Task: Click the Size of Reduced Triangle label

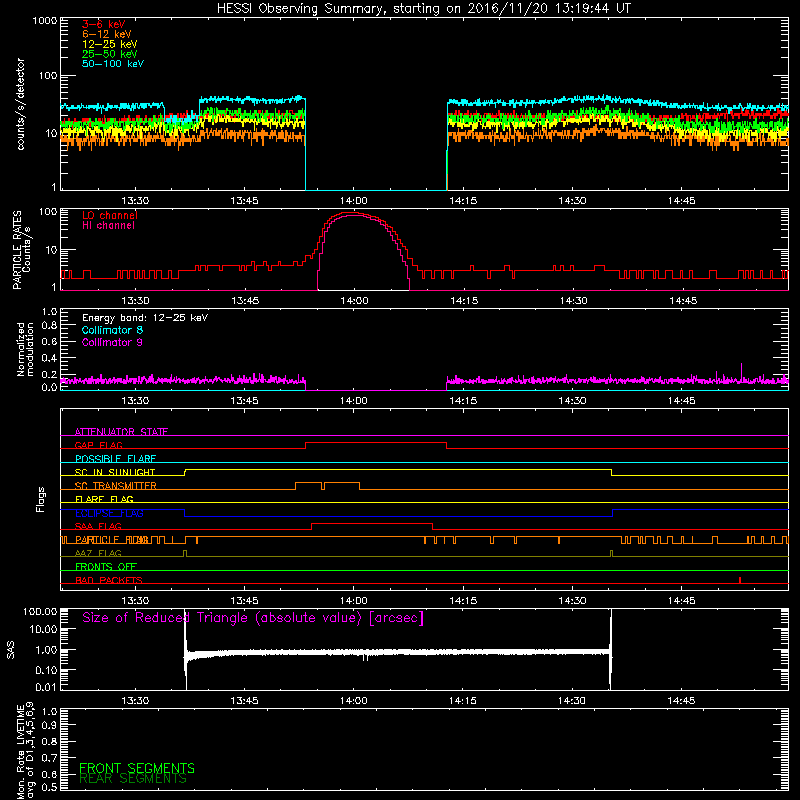Action: pyautogui.click(x=253, y=618)
